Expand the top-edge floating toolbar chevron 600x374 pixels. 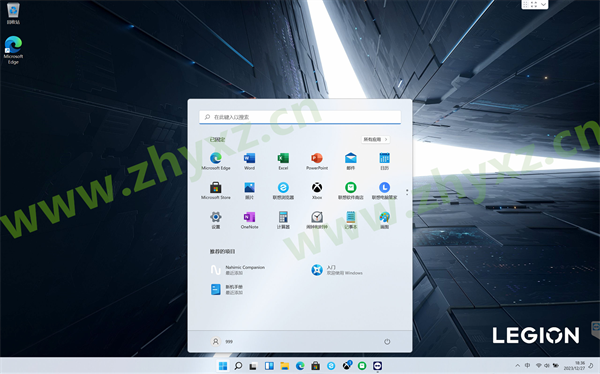tap(543, 4)
